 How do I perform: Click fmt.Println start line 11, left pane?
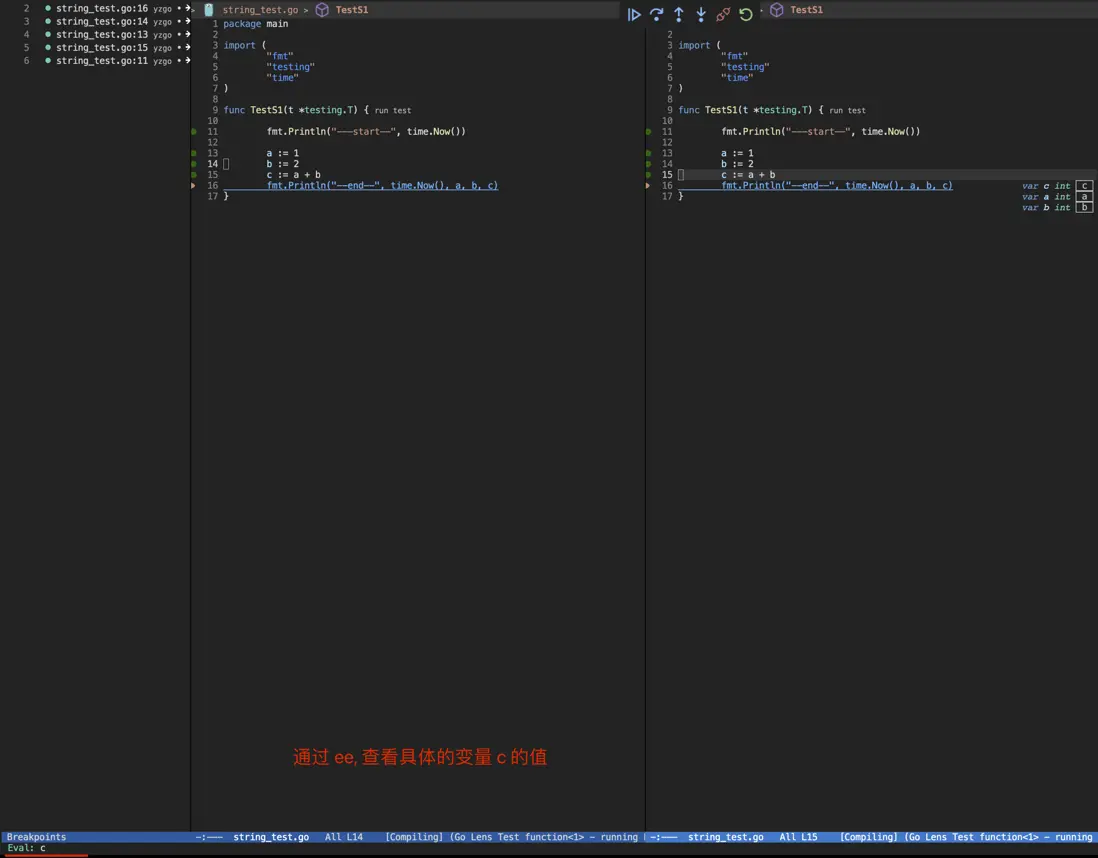pos(366,132)
